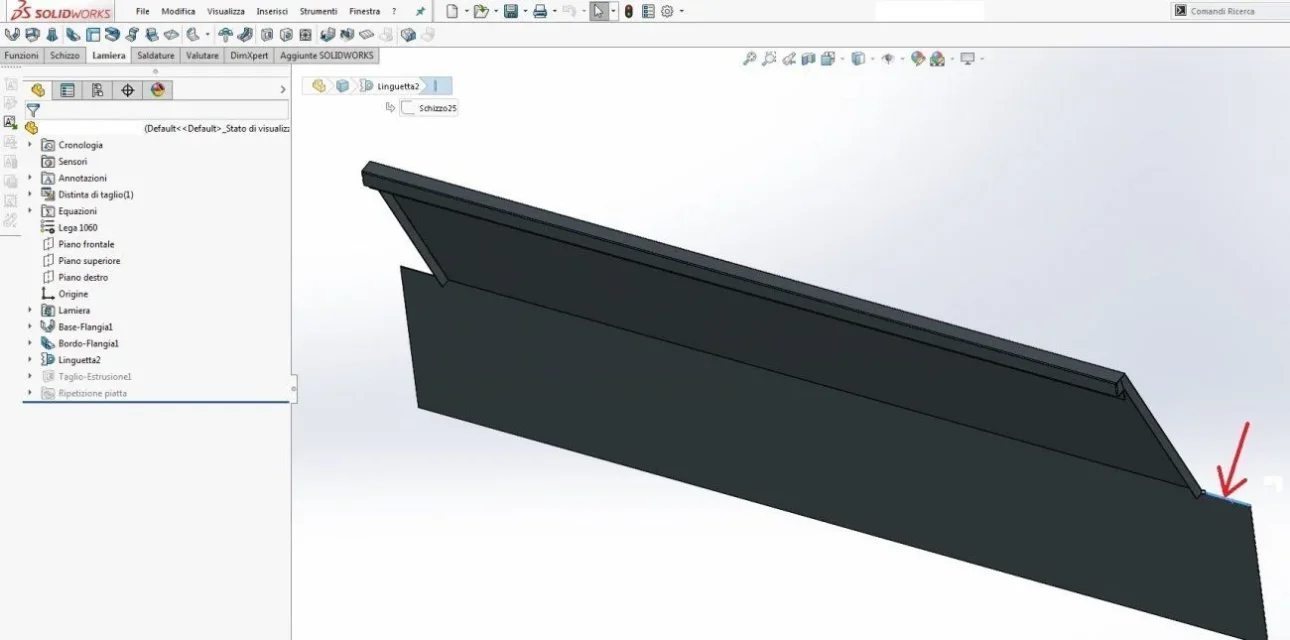The image size is (1290, 640).
Task: Expand the Bordo-Flangia1 feature node
Action: click(x=30, y=343)
